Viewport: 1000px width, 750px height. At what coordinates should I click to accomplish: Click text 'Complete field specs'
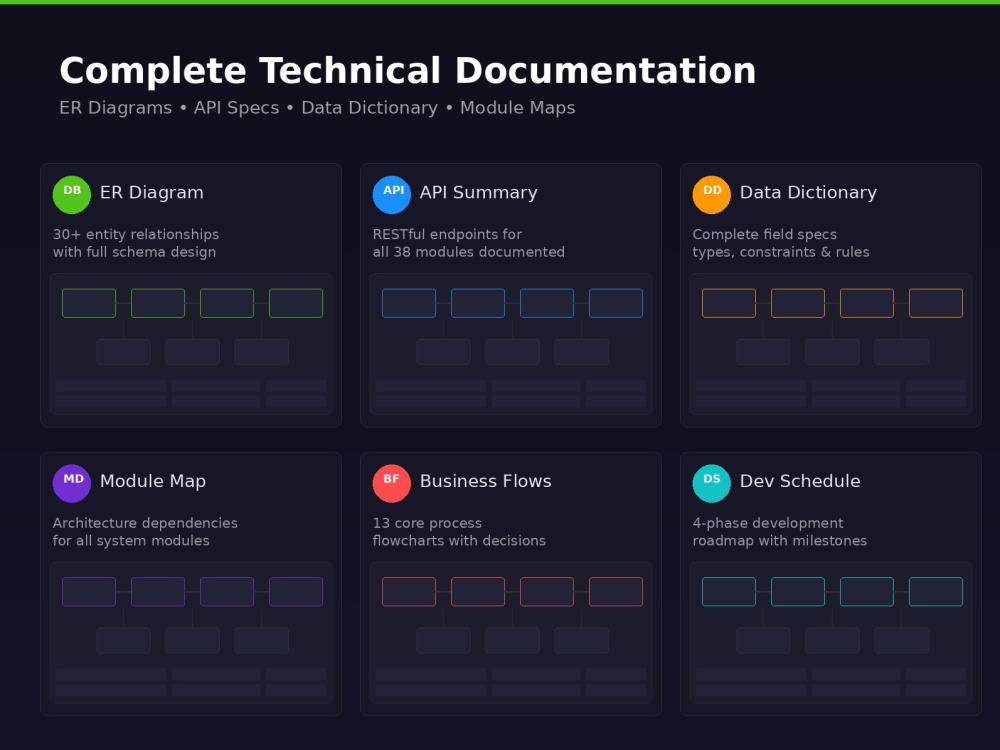[x=765, y=235]
